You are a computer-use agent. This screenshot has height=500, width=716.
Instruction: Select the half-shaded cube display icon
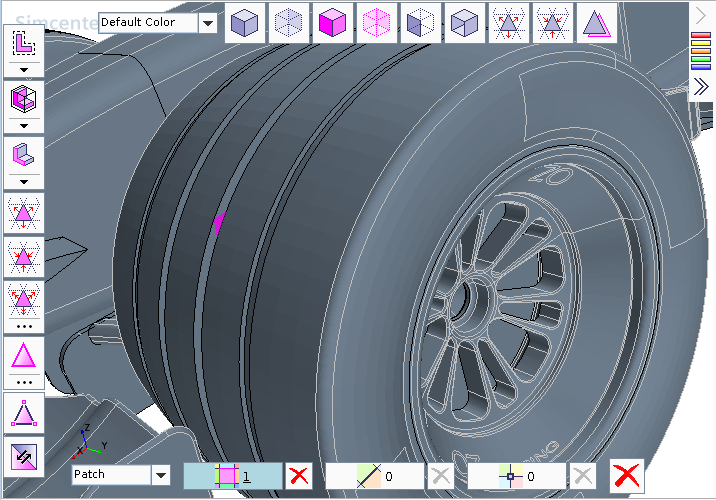[419, 22]
